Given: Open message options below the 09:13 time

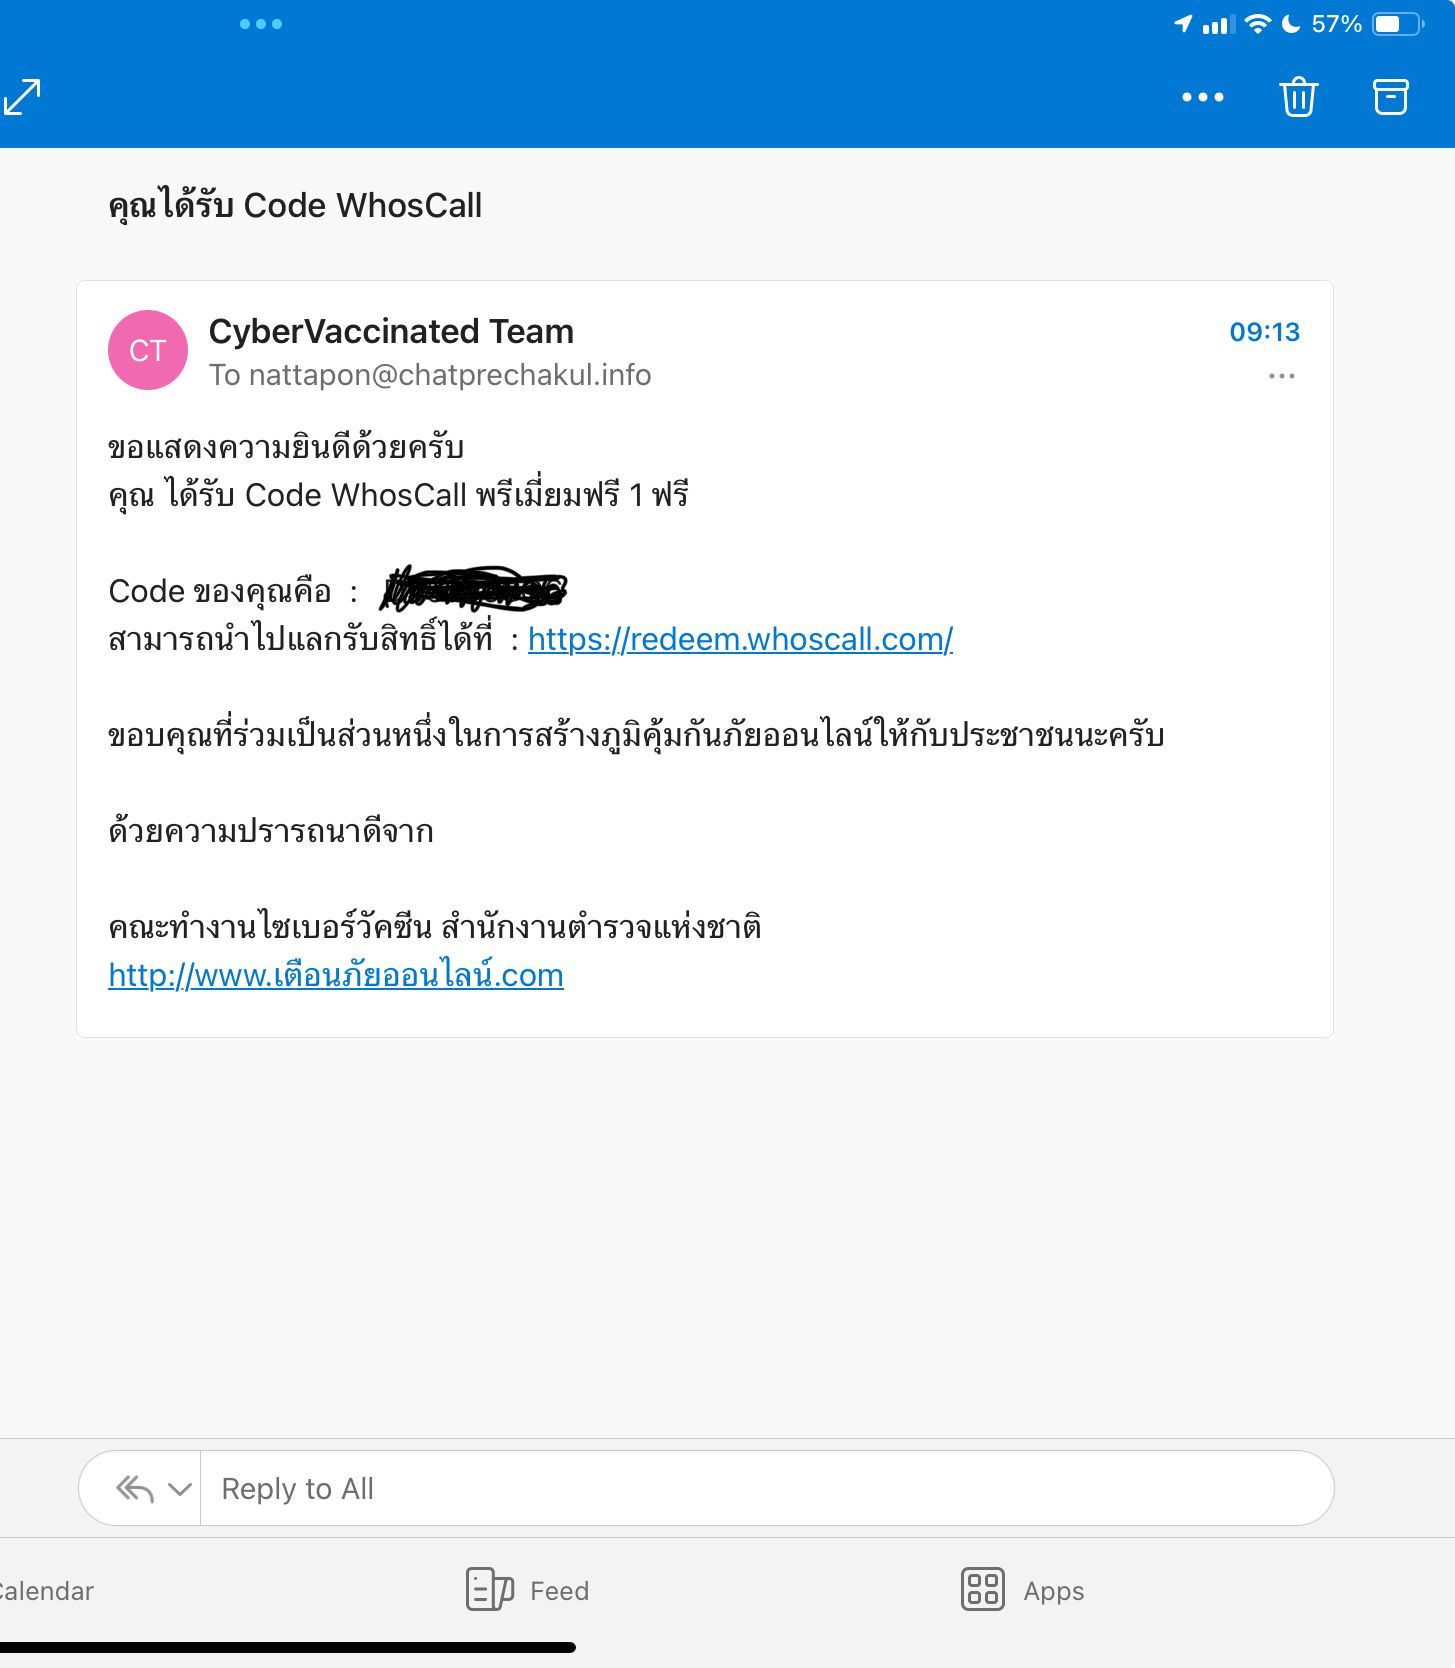Looking at the screenshot, I should [x=1281, y=376].
